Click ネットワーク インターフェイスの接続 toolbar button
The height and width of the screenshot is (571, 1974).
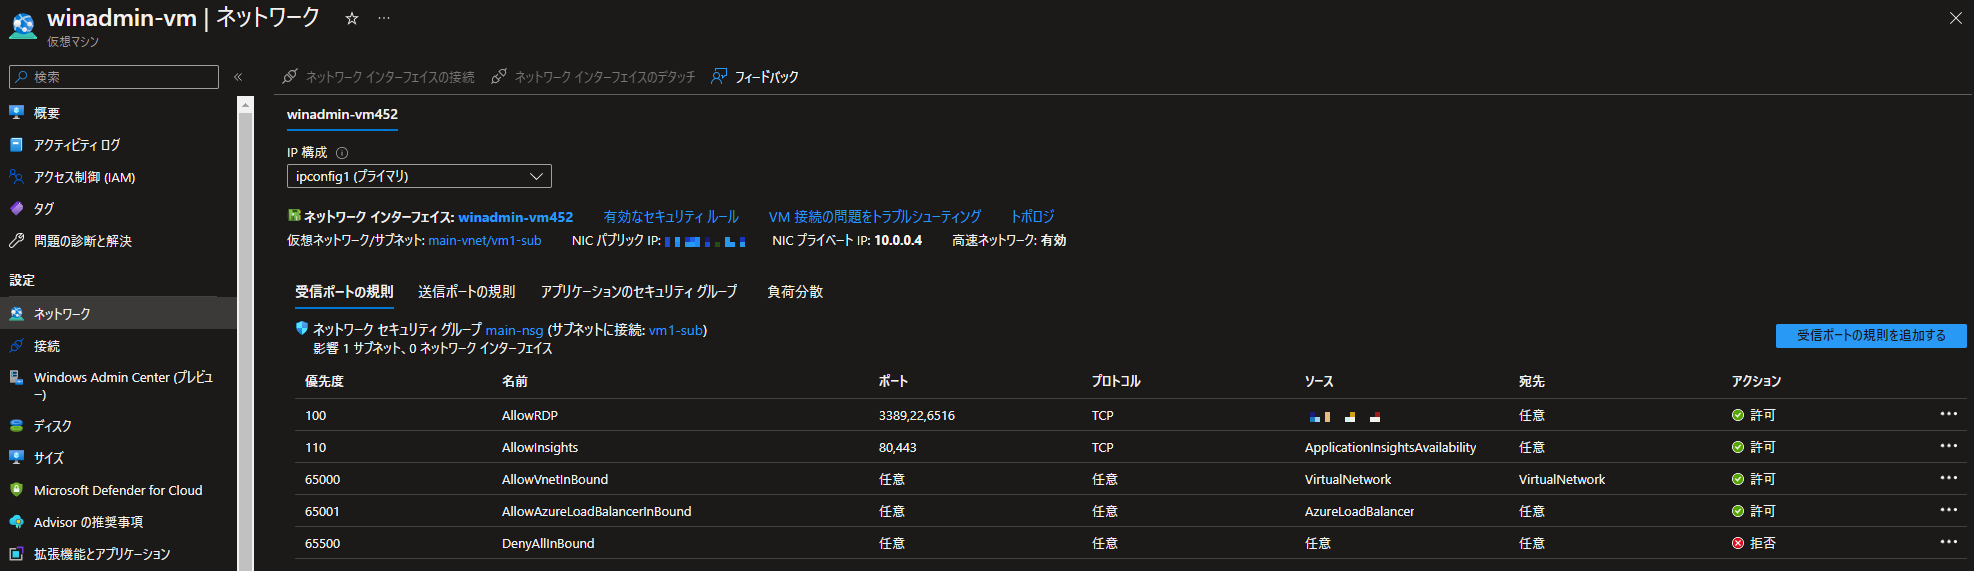coord(378,77)
